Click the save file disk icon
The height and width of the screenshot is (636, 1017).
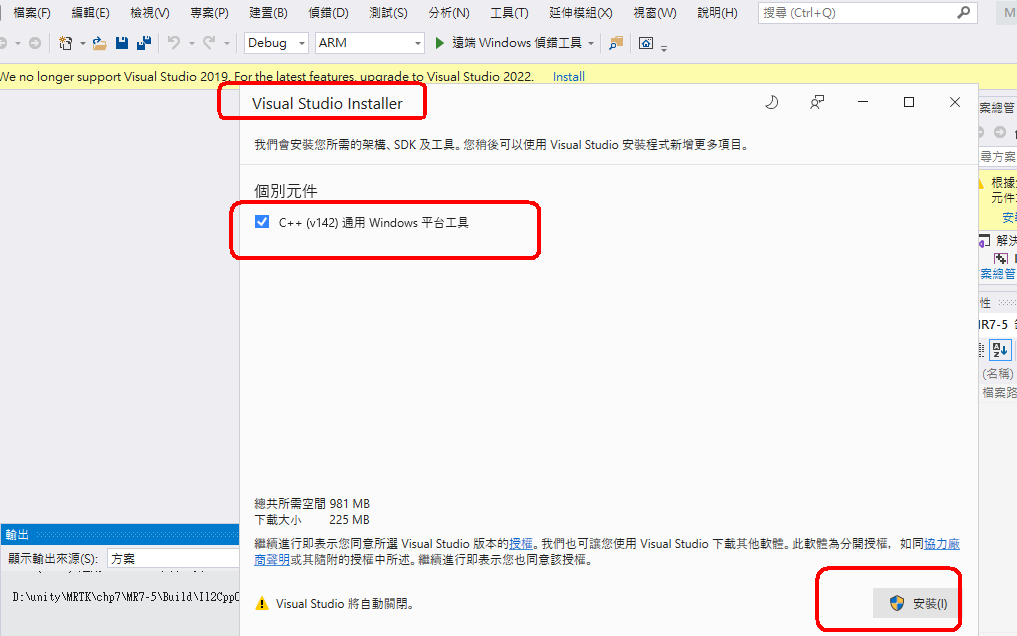tap(121, 43)
